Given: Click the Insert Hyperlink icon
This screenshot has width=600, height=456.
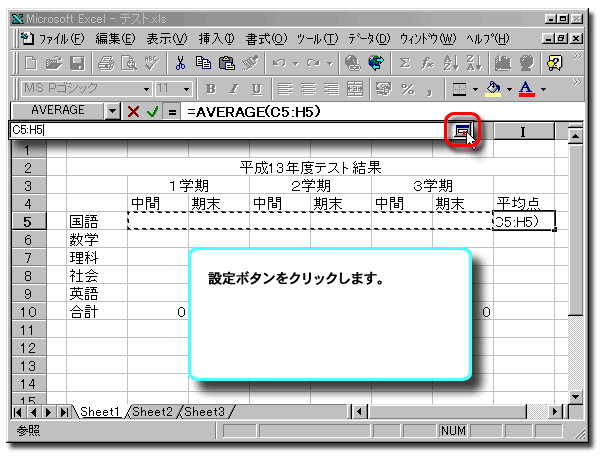Looking at the screenshot, I should point(352,63).
